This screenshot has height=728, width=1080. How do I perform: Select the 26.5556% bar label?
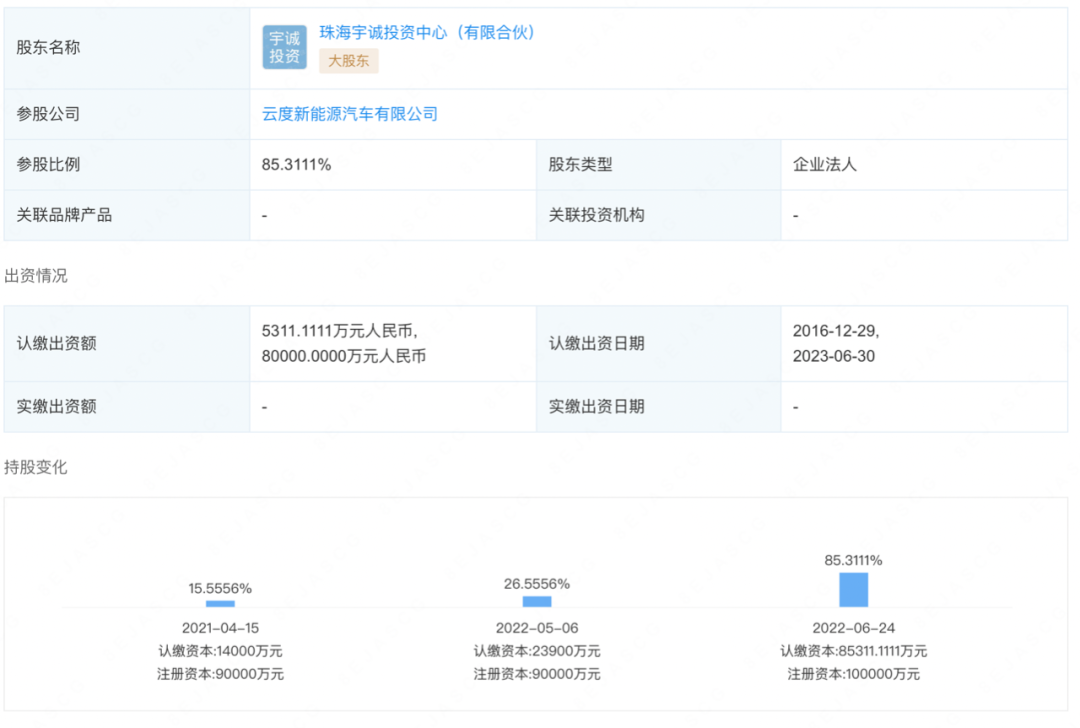537,584
